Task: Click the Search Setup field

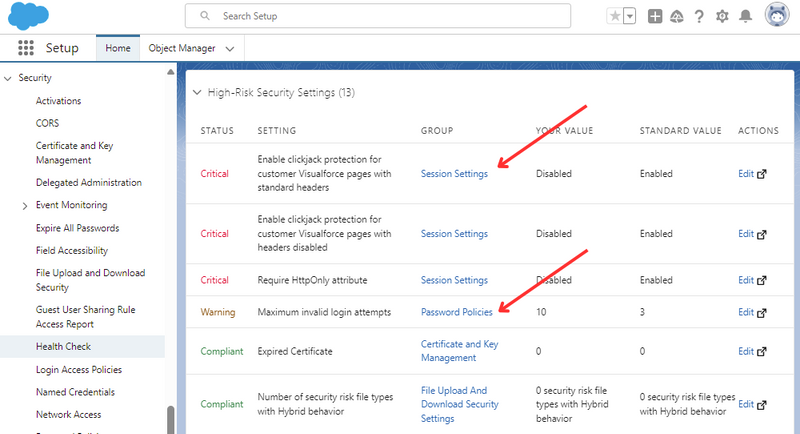Action: (x=378, y=16)
